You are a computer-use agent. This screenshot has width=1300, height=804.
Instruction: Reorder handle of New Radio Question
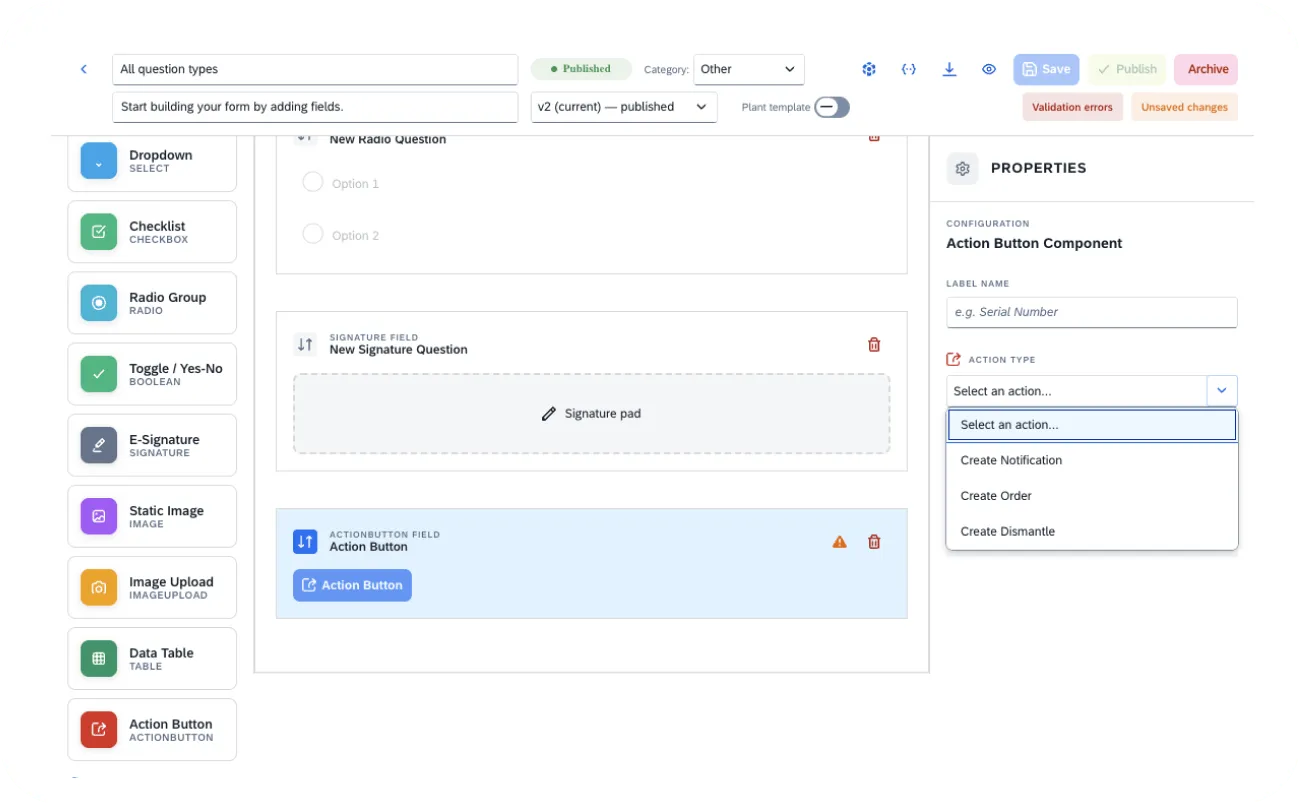[305, 138]
